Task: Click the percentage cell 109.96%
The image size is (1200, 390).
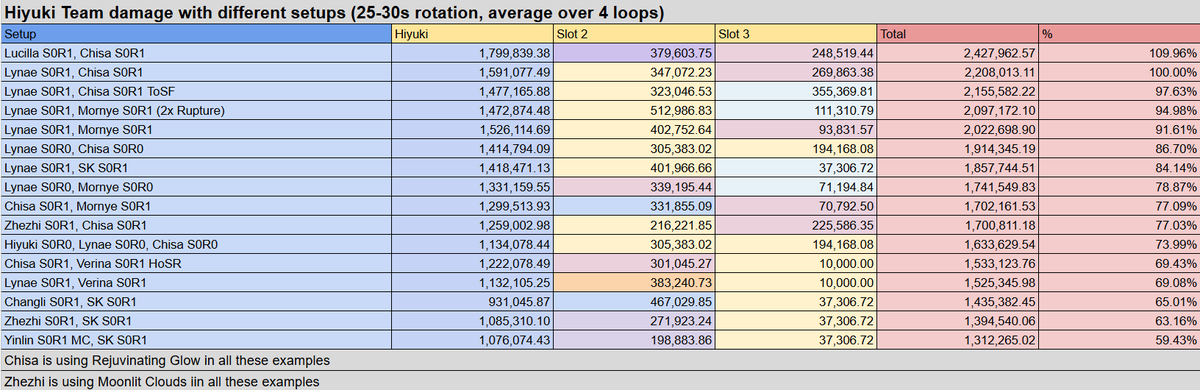Action: tap(1119, 53)
